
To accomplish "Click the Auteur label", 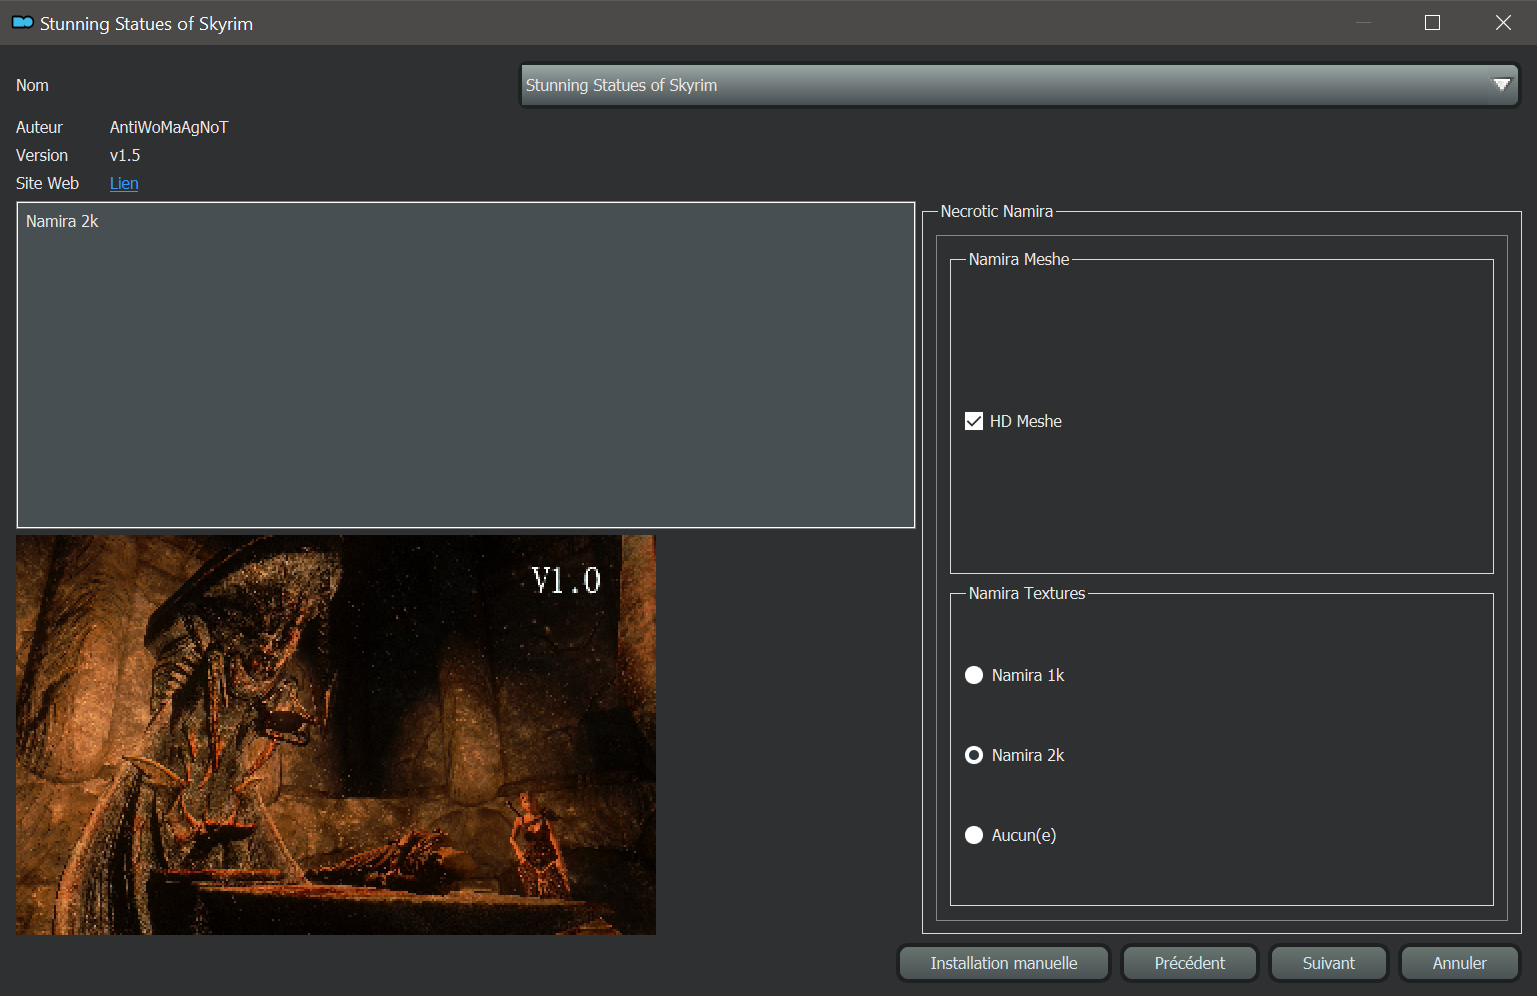I will tap(39, 127).
